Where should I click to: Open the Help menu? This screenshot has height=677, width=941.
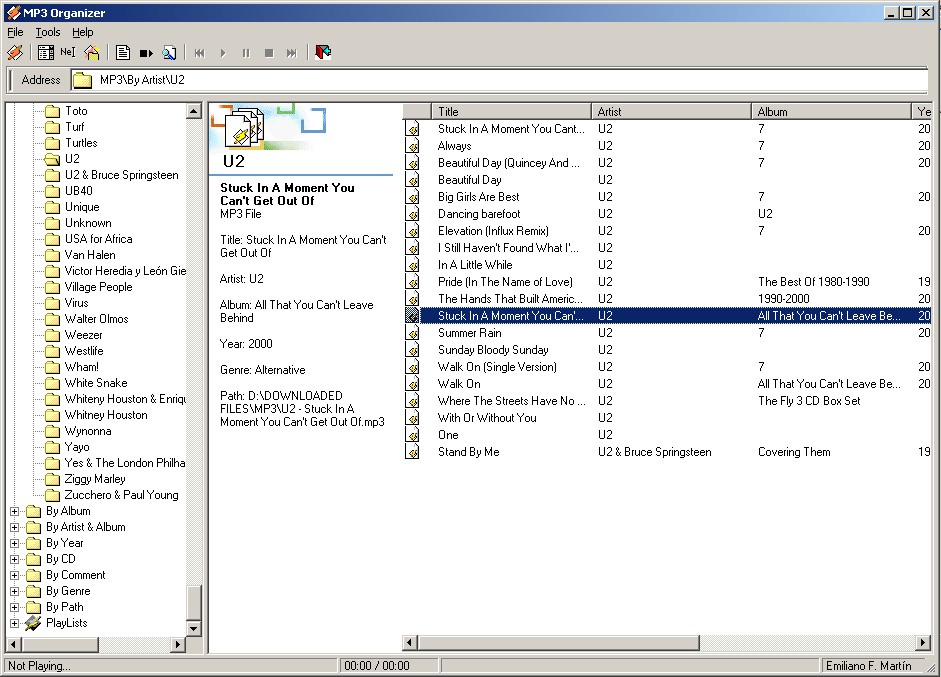point(83,32)
